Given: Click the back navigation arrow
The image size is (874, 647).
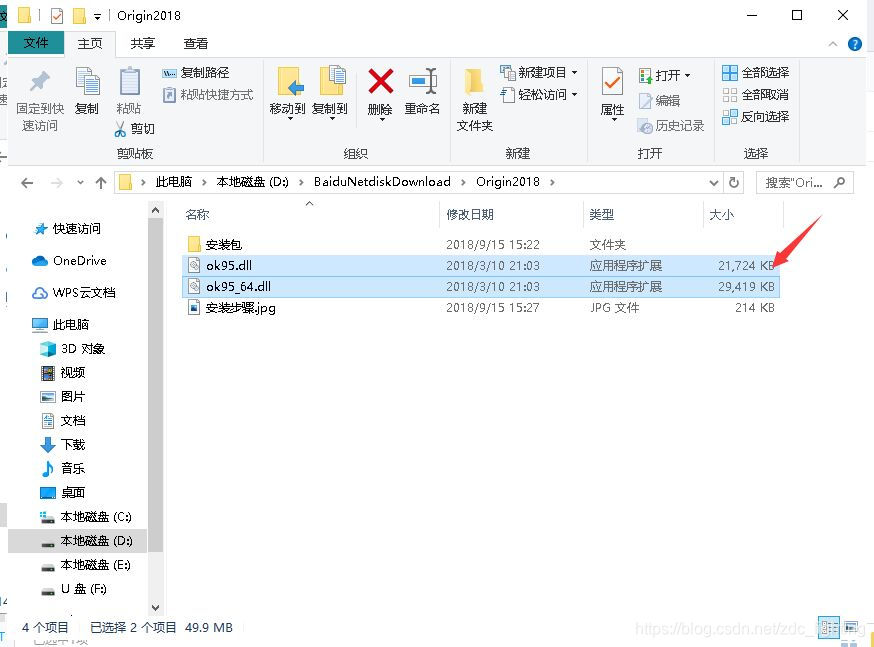Looking at the screenshot, I should [x=27, y=182].
